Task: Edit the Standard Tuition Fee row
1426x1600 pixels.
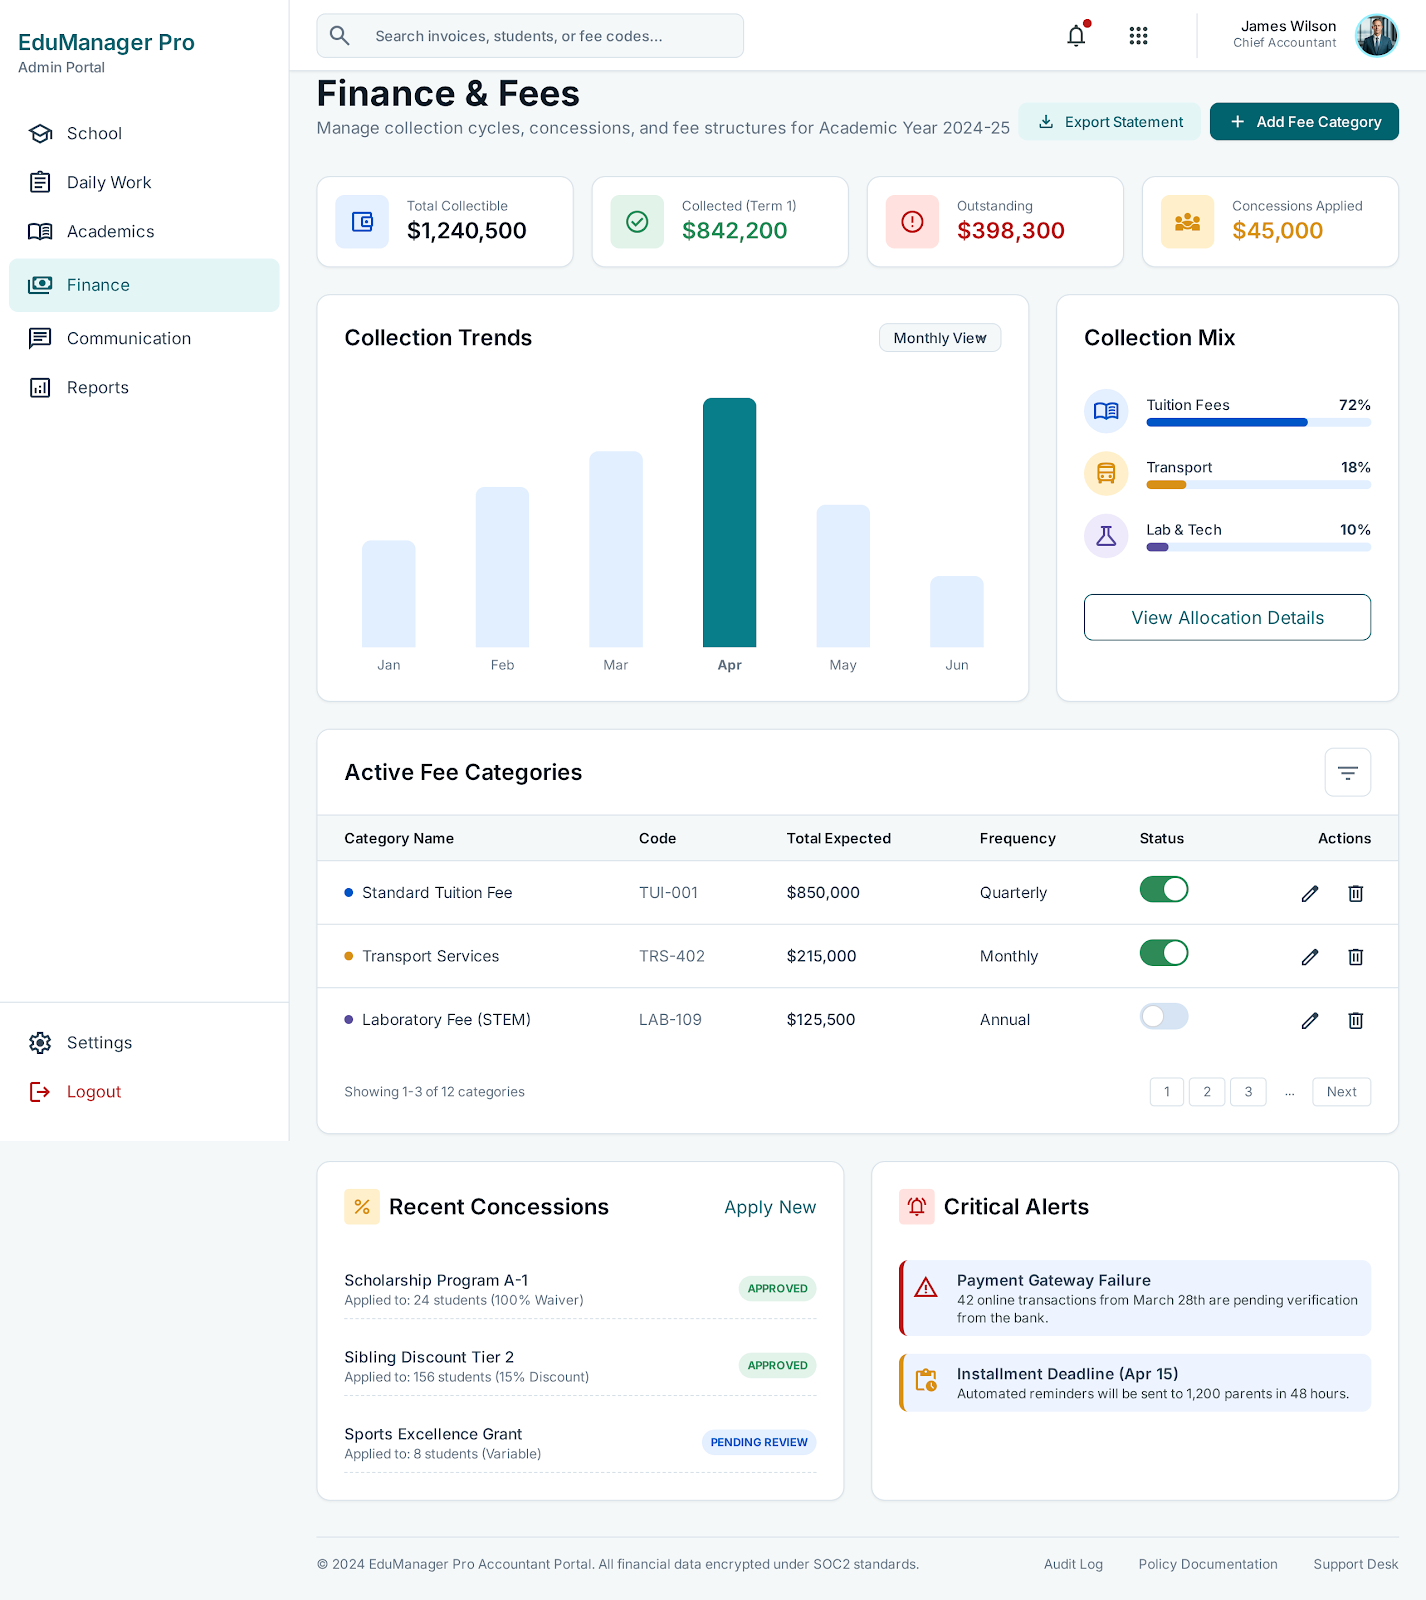Action: coord(1310,893)
